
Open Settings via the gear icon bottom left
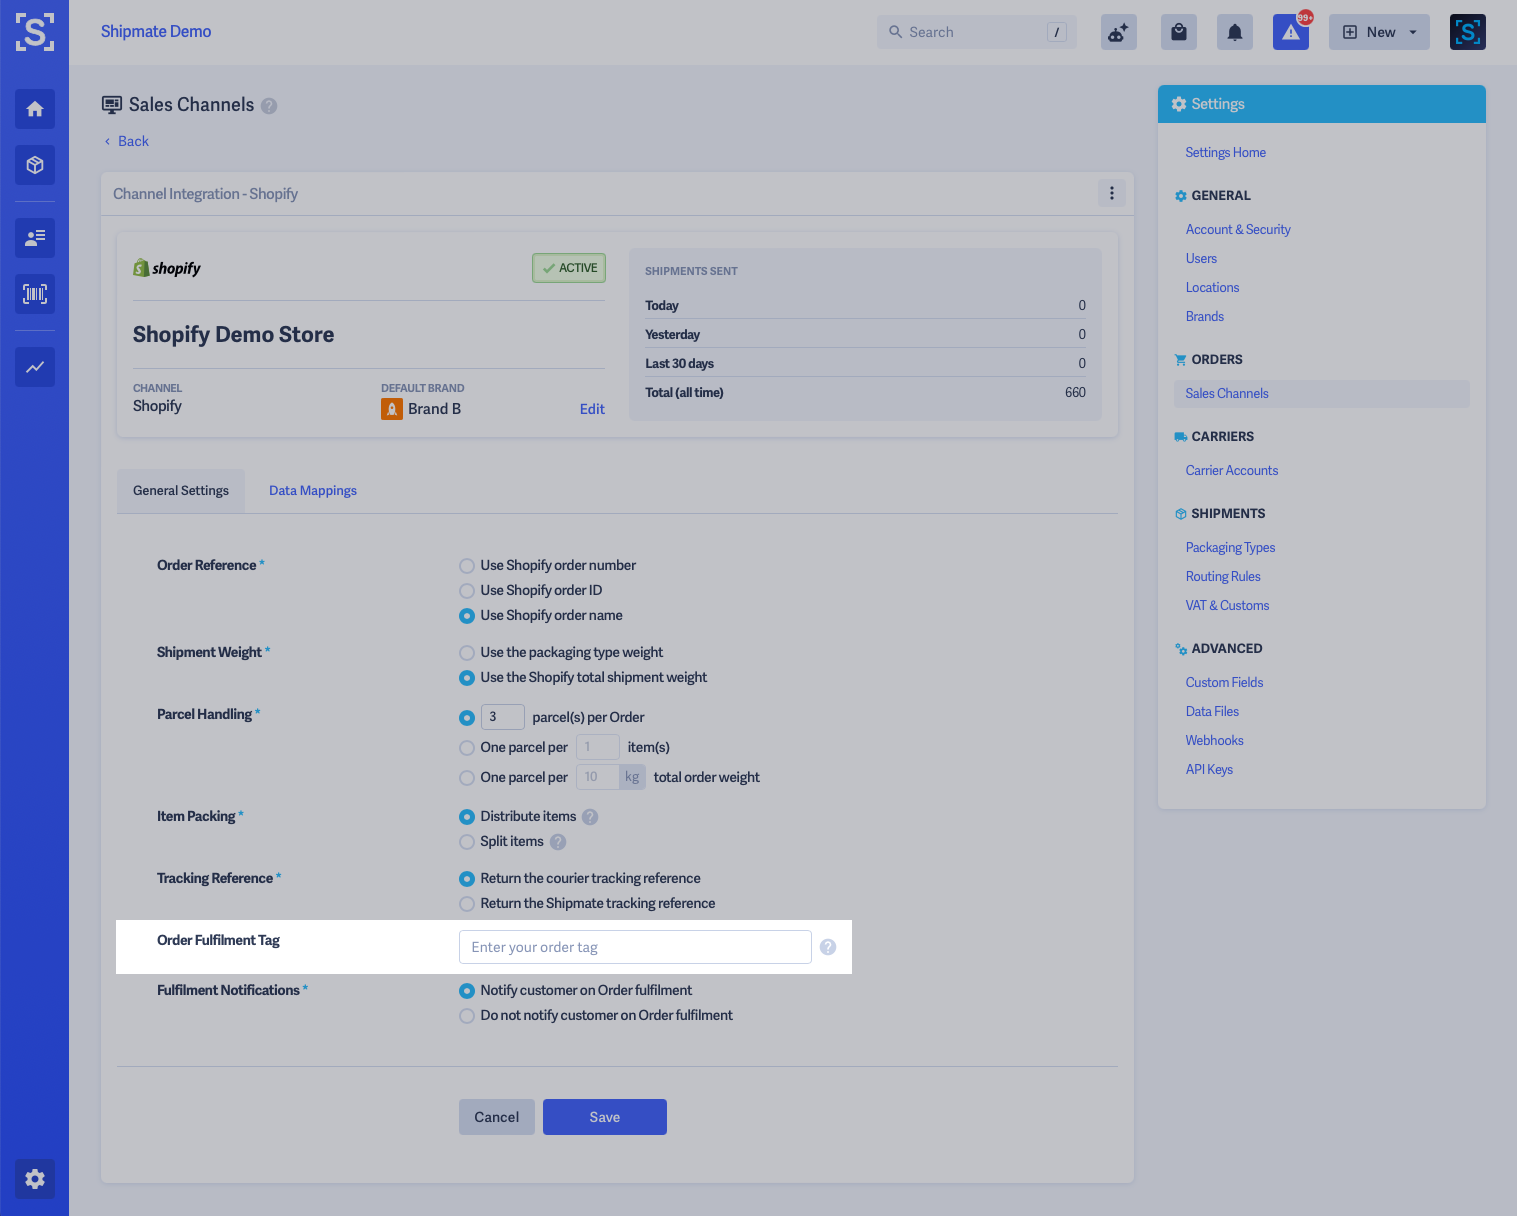click(x=35, y=1179)
